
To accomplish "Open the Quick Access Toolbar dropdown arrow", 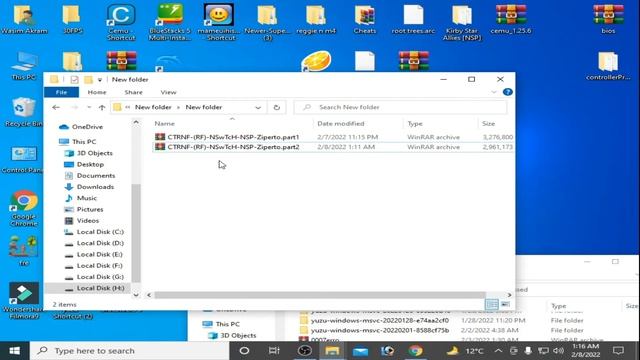I will [x=100, y=80].
